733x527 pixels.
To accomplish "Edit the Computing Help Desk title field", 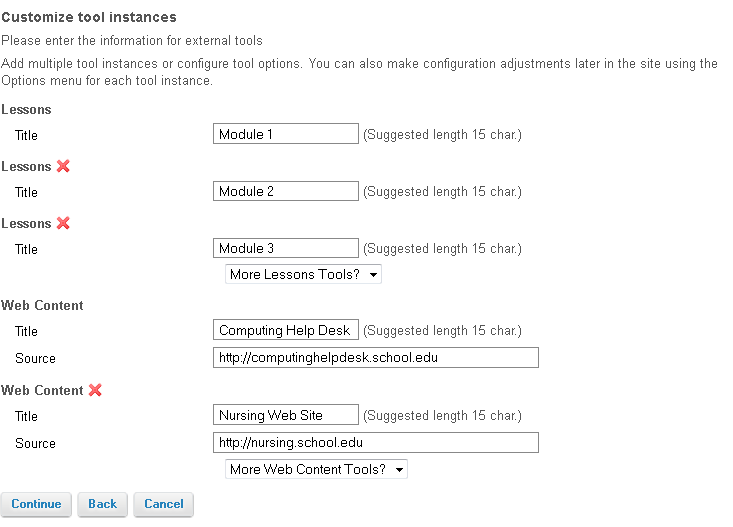I will click(286, 330).
